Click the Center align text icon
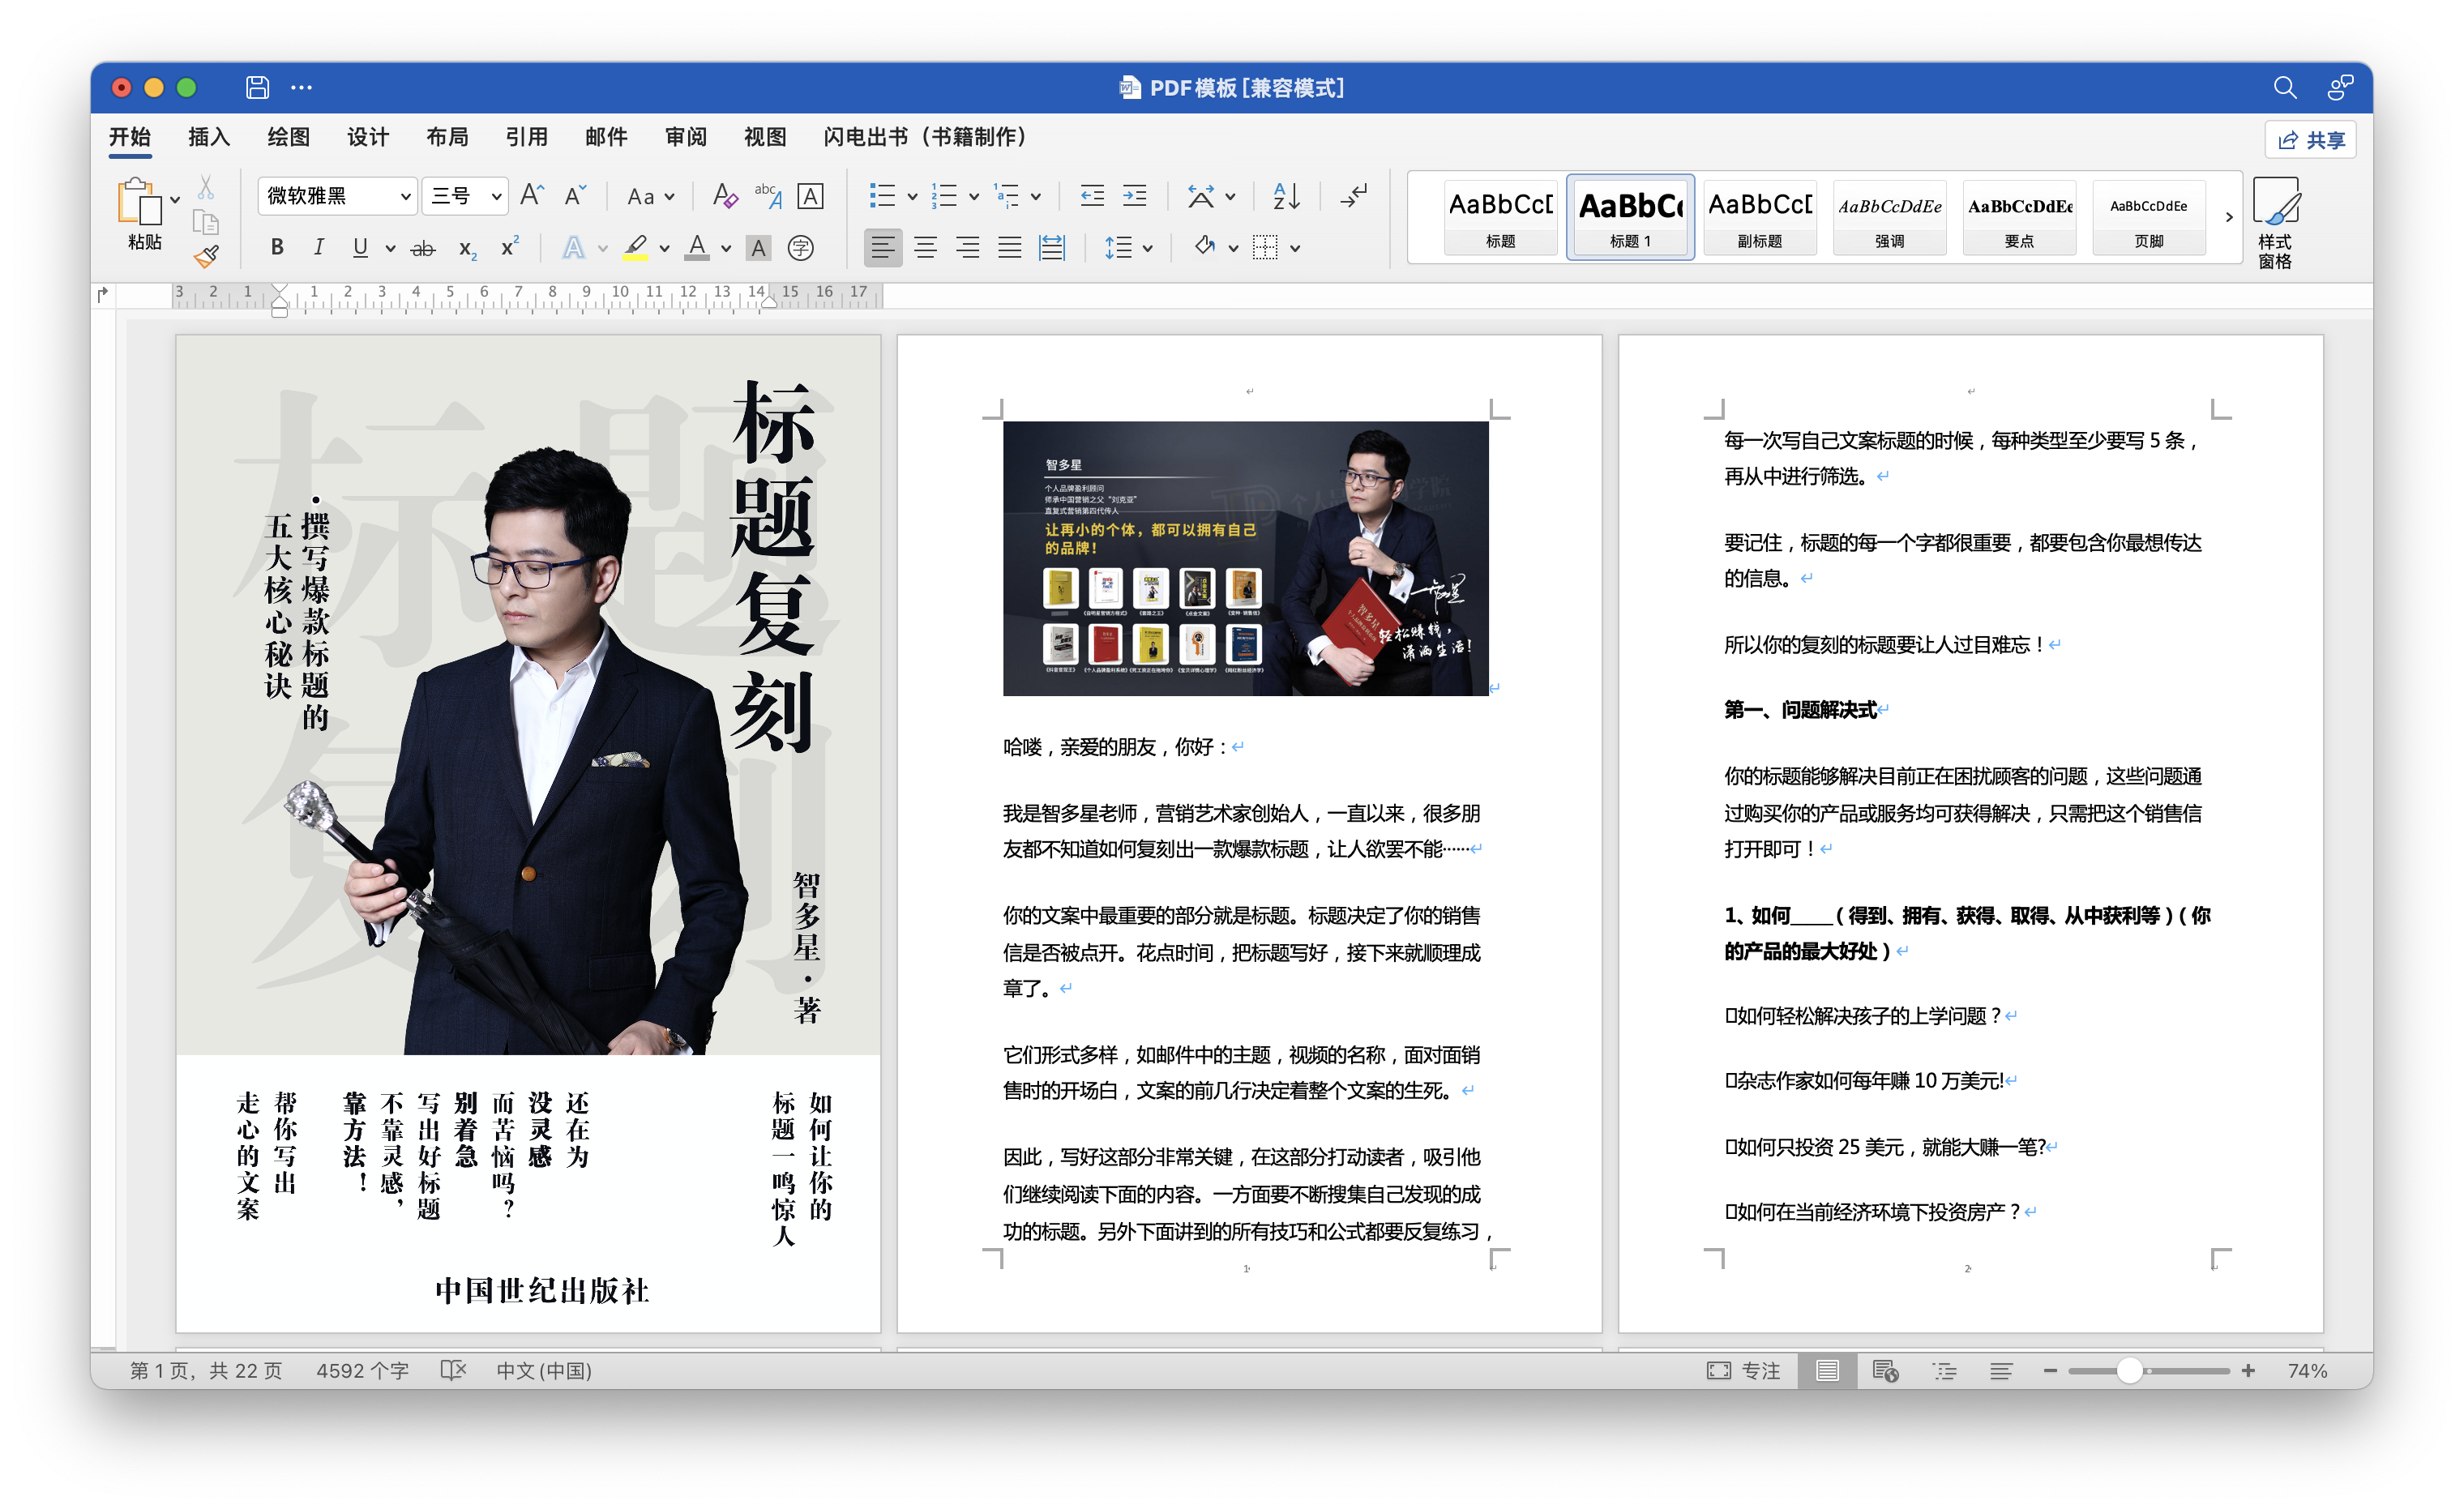 [925, 248]
